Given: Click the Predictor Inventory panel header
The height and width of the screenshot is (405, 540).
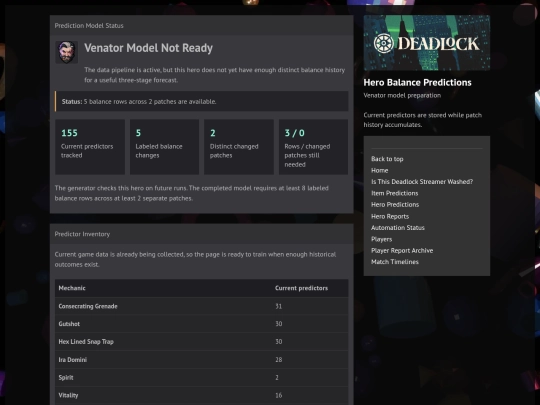Looking at the screenshot, I should pos(201,234).
